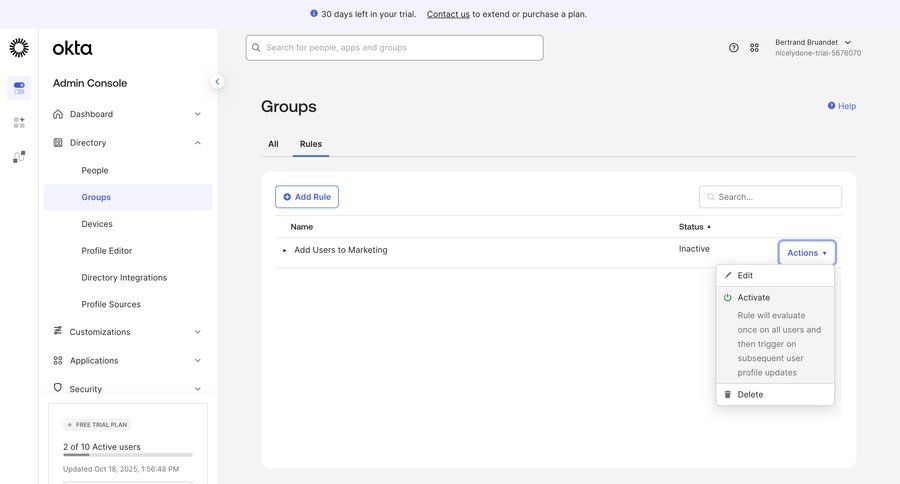Expand the Customizations chevron
This screenshot has height=484, width=900.
point(197,332)
